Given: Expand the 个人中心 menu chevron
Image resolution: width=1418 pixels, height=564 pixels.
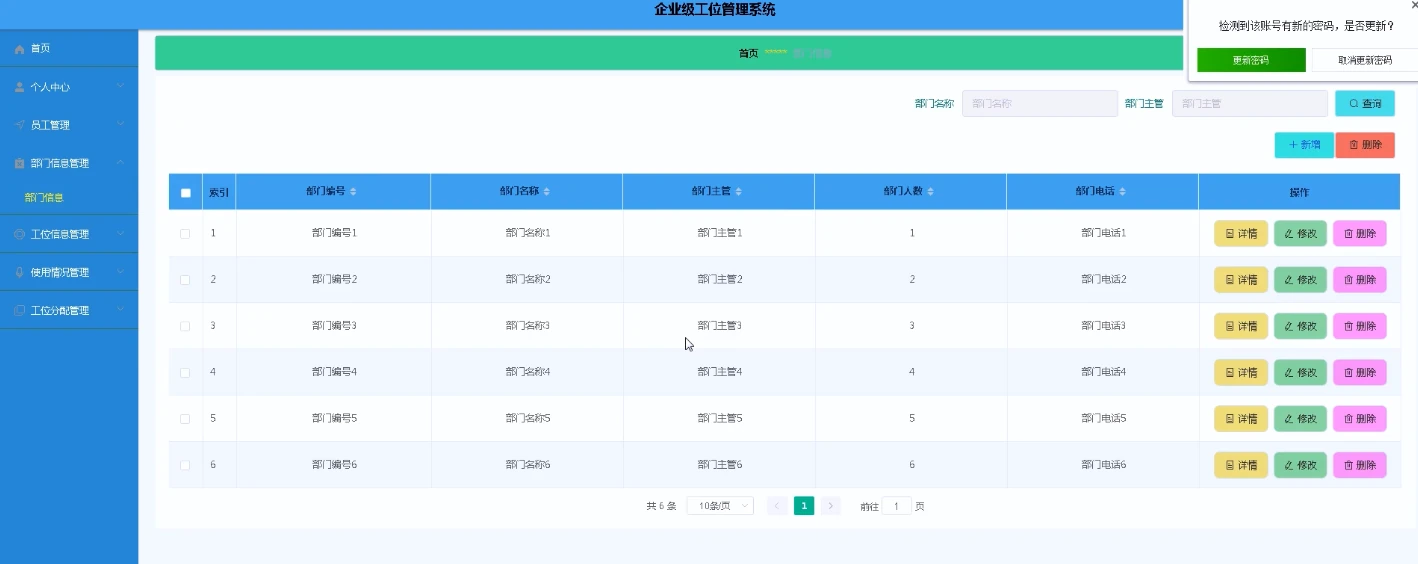Looking at the screenshot, I should [120, 86].
